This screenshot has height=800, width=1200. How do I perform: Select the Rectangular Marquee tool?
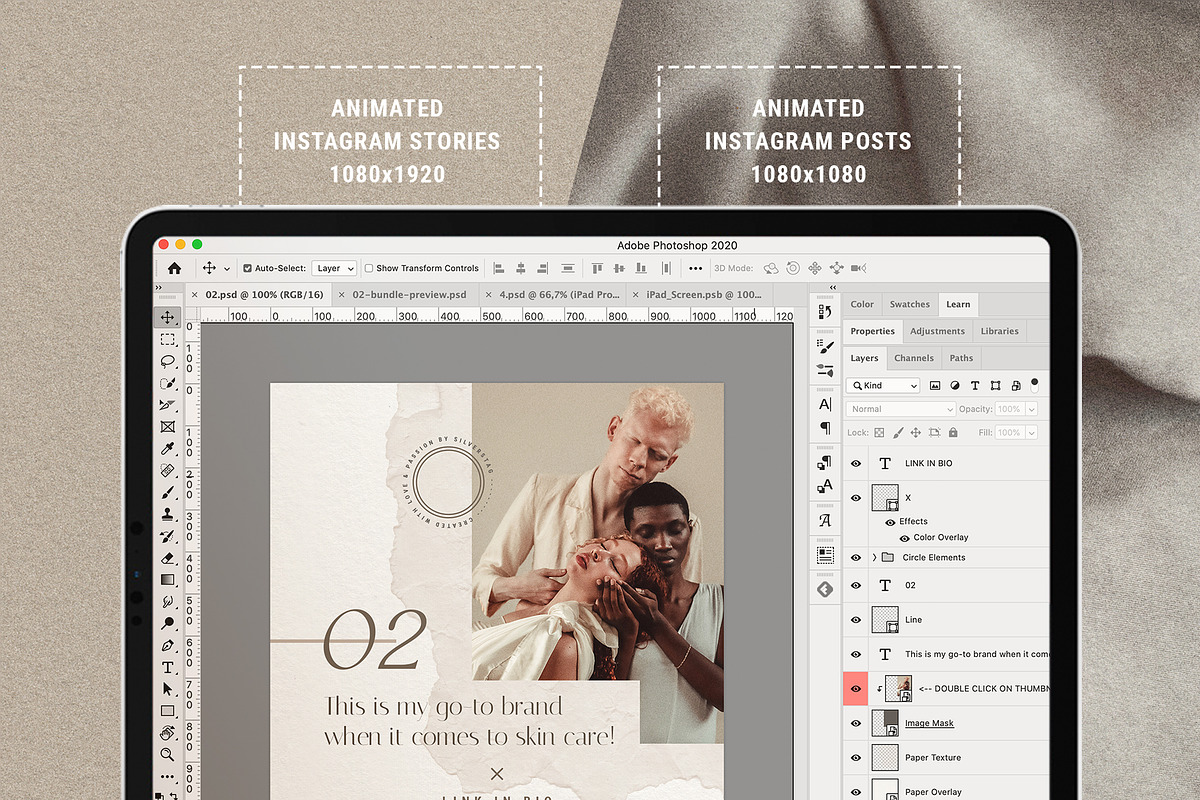(x=167, y=340)
